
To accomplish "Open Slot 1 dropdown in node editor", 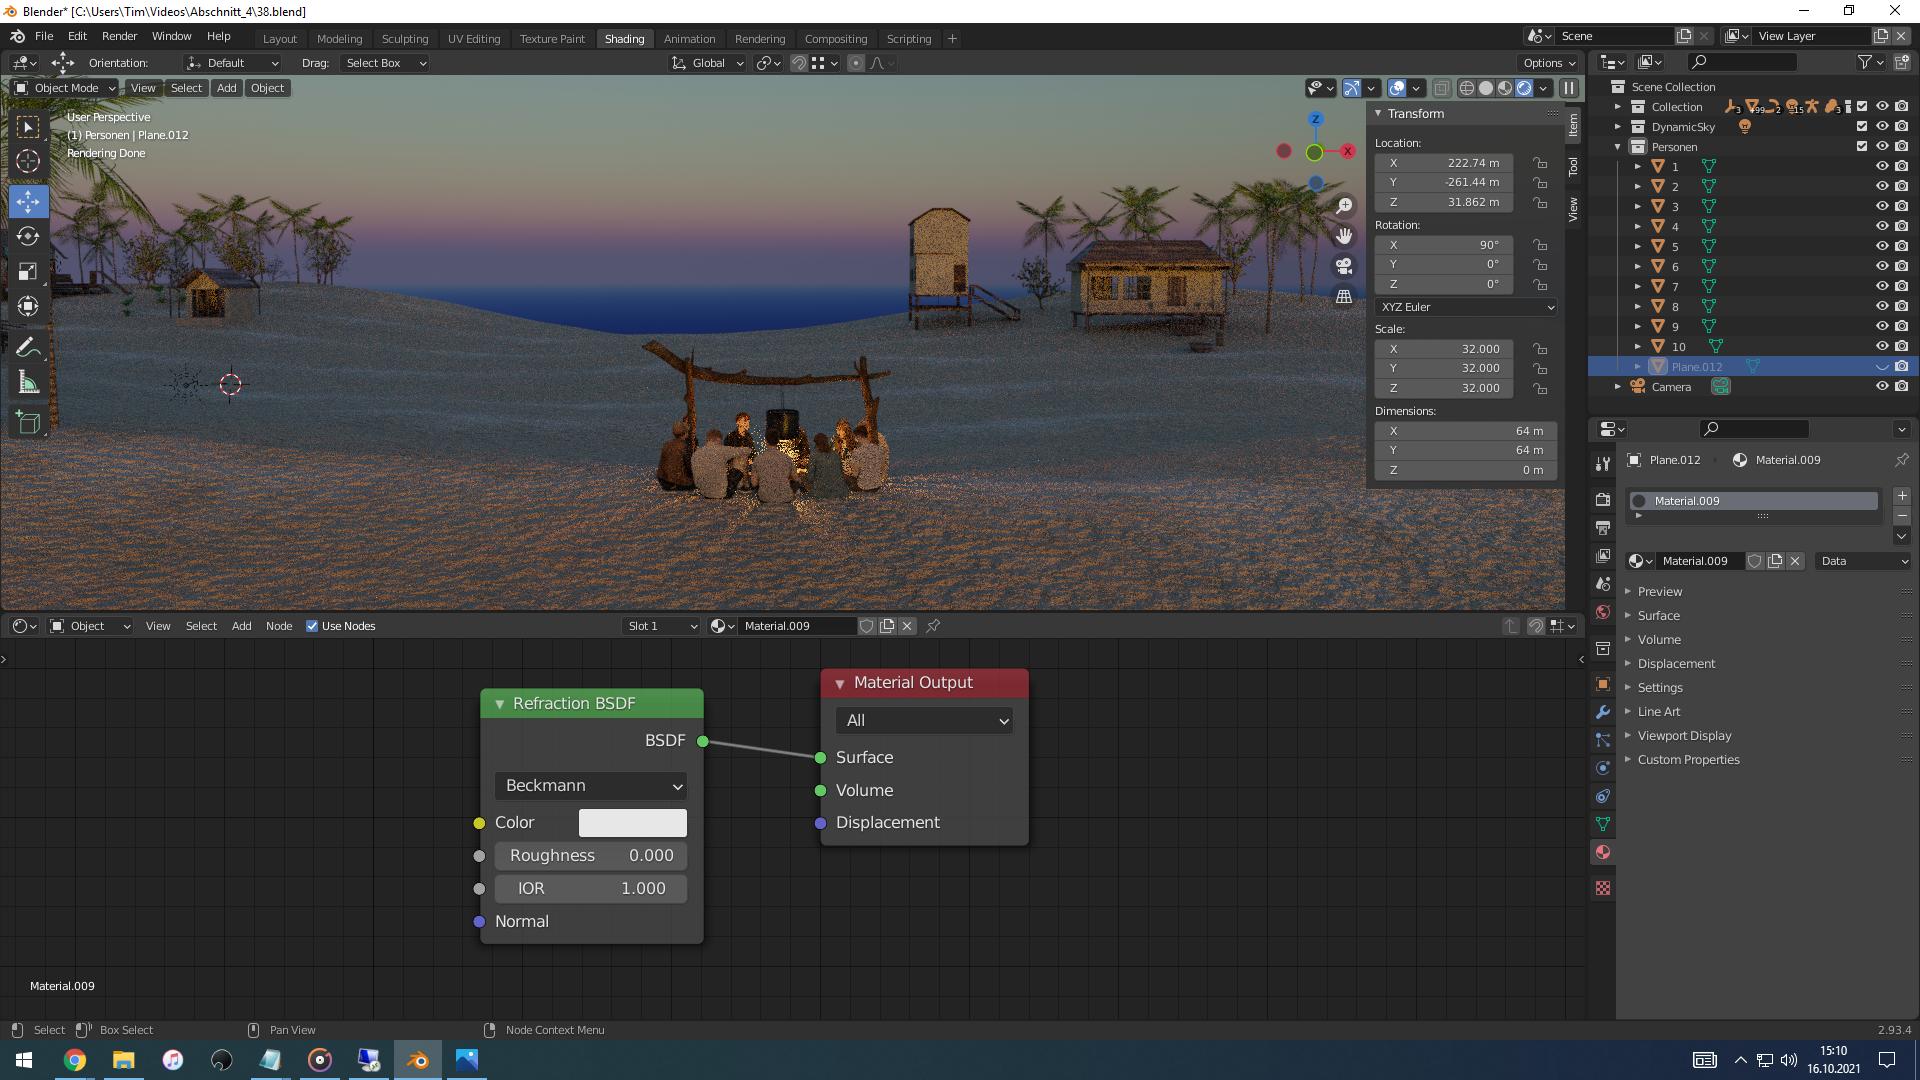I will [660, 626].
